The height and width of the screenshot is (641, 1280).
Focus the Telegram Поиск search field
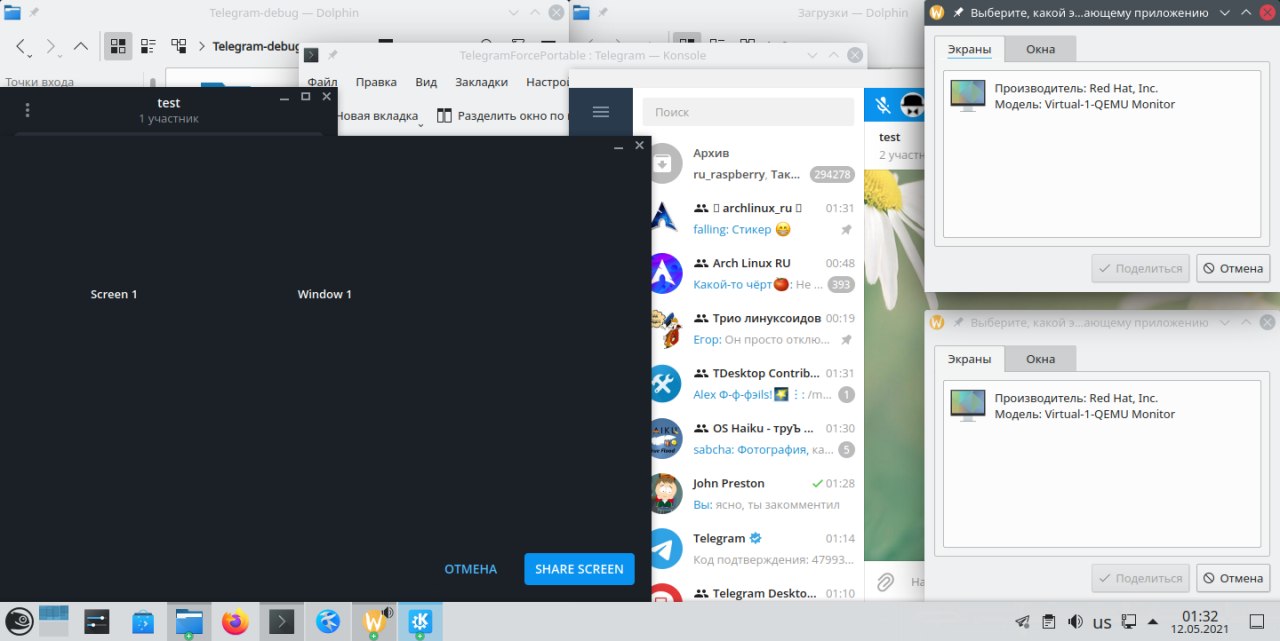(x=748, y=112)
